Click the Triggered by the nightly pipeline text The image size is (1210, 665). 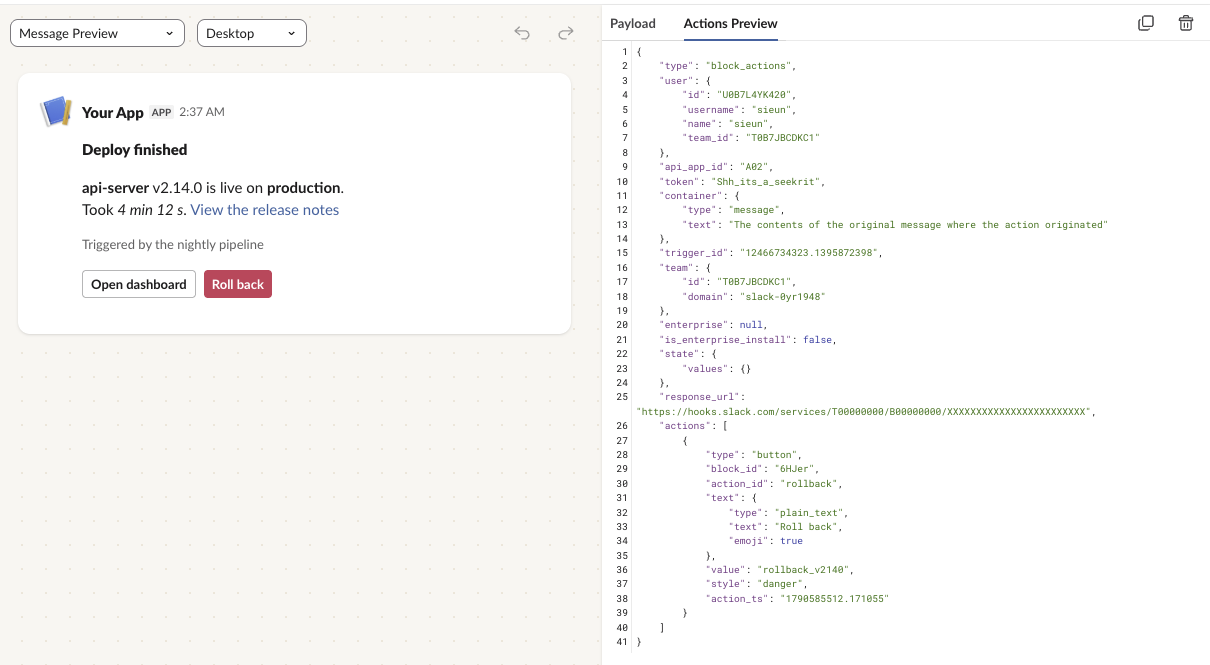point(173,244)
